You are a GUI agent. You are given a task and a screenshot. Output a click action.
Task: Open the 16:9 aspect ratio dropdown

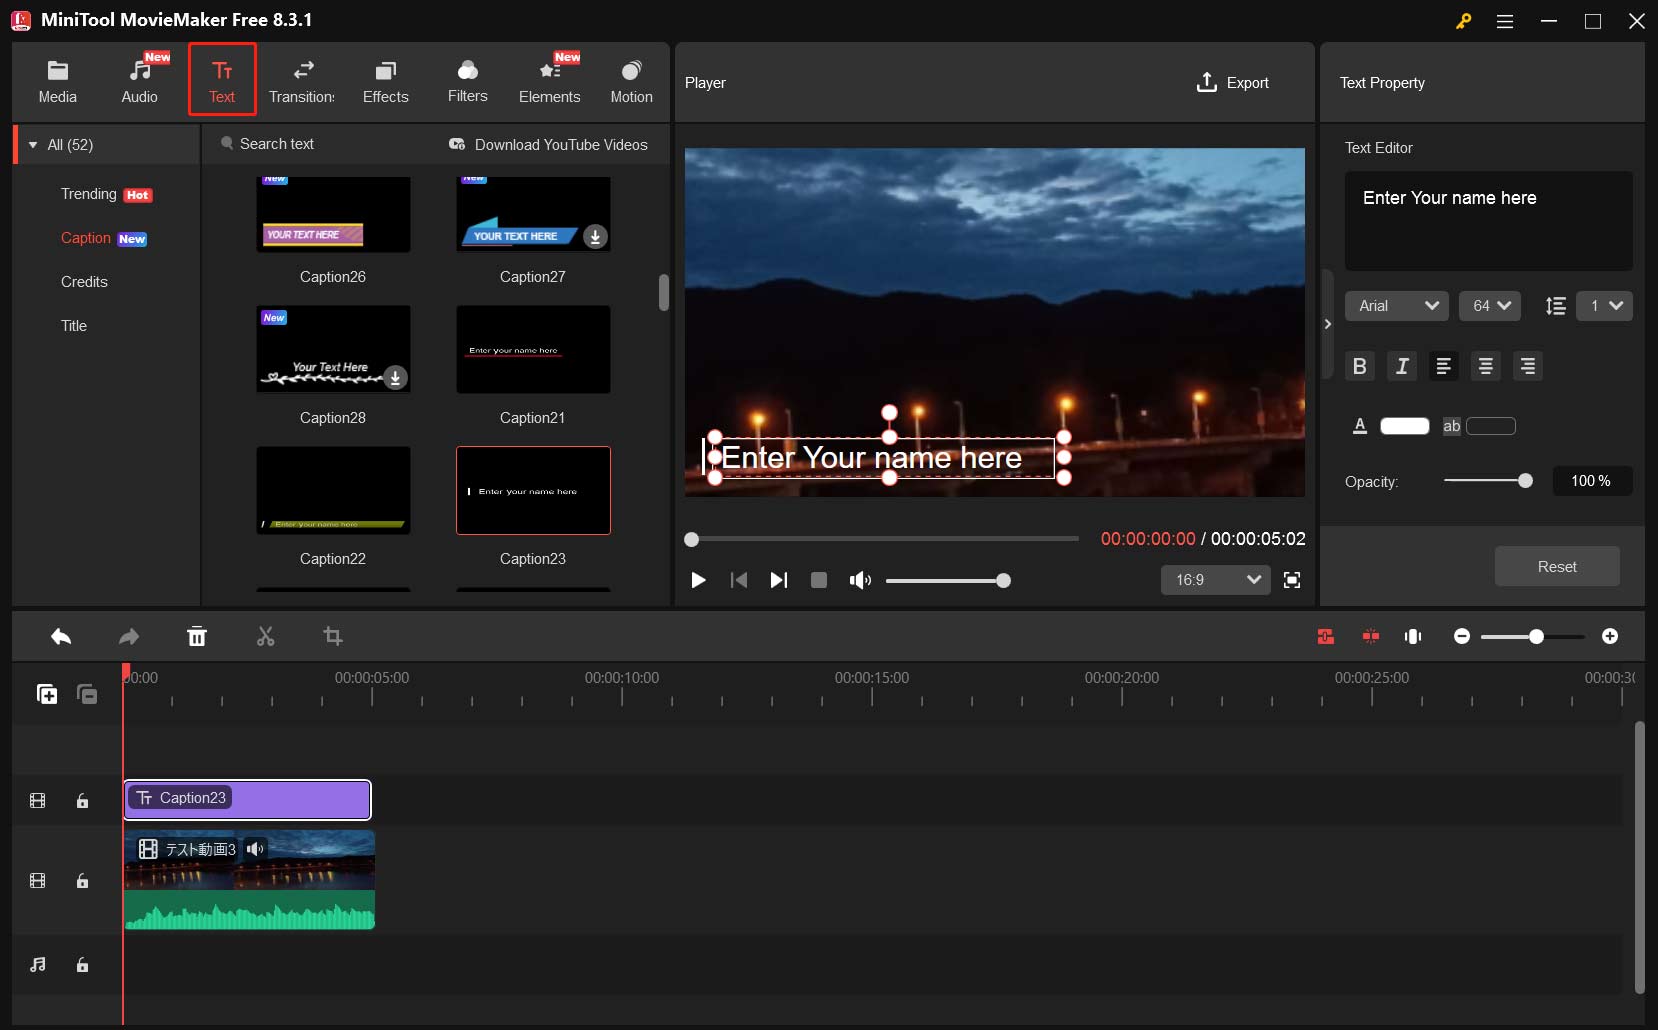coord(1215,580)
